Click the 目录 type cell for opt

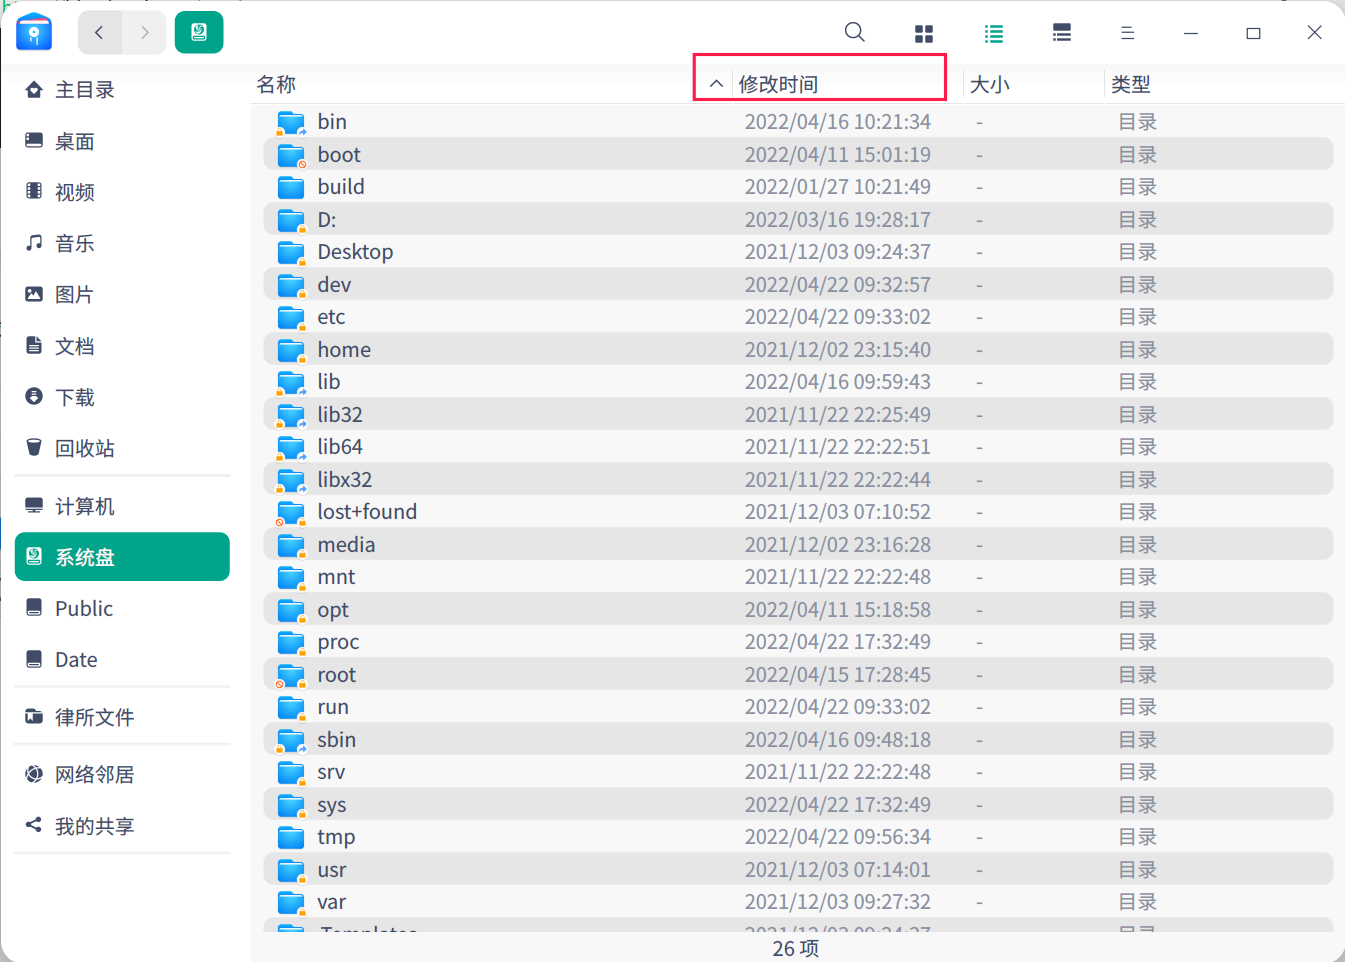pyautogui.click(x=1138, y=610)
